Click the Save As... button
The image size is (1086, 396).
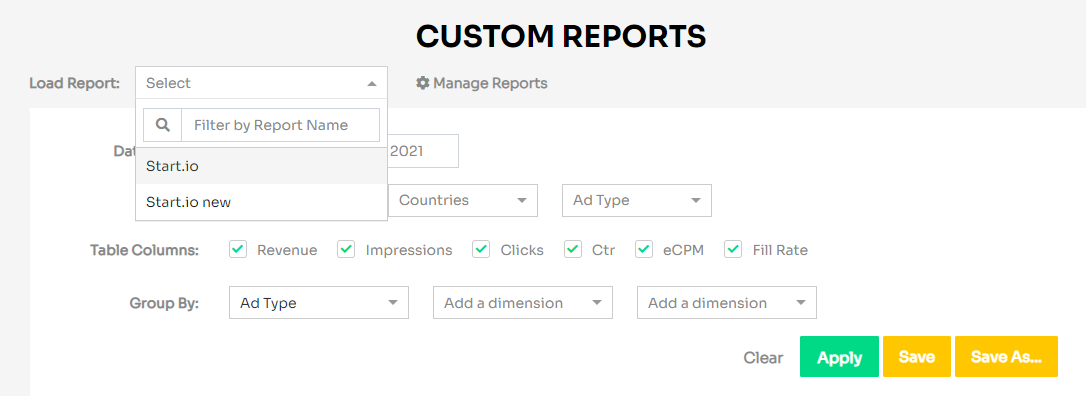(1006, 357)
